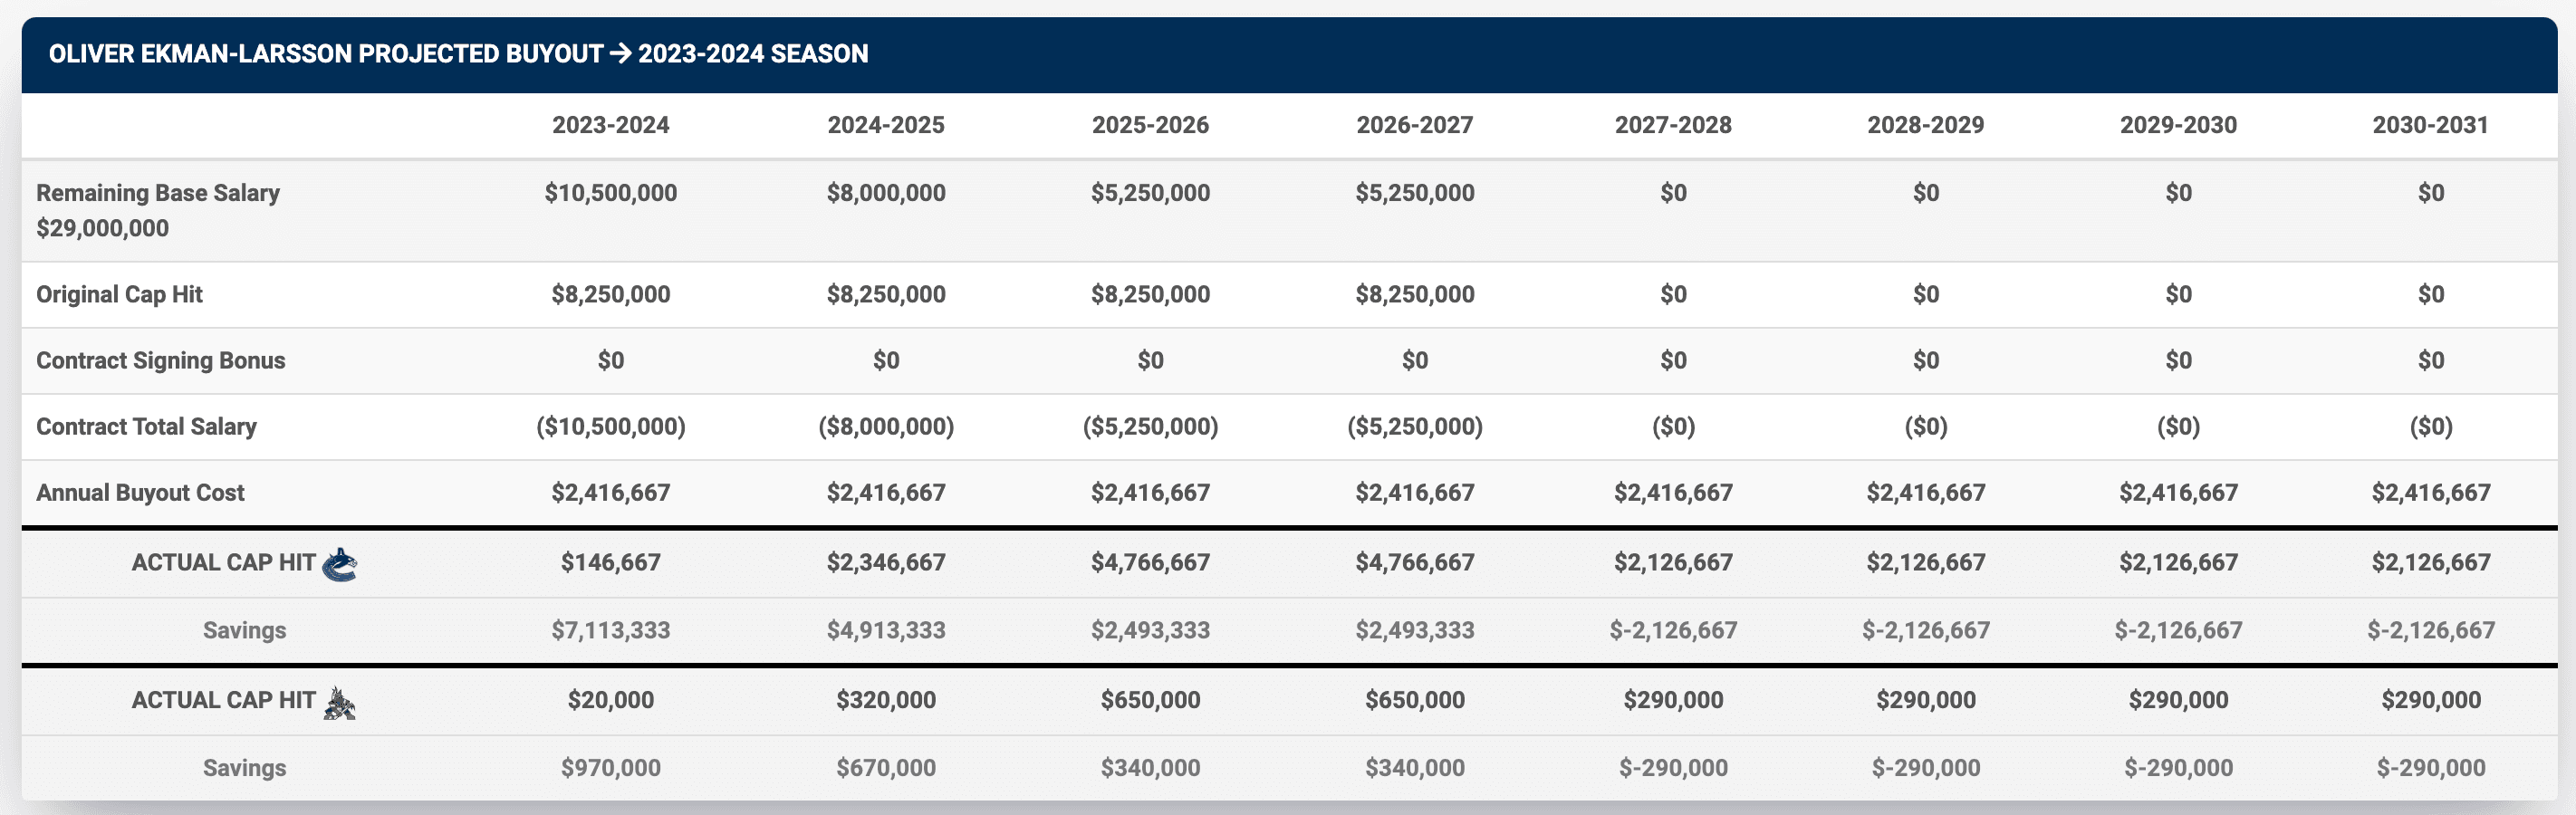Image resolution: width=2576 pixels, height=815 pixels.
Task: Select the 2024-2025 column header
Action: [x=885, y=125]
